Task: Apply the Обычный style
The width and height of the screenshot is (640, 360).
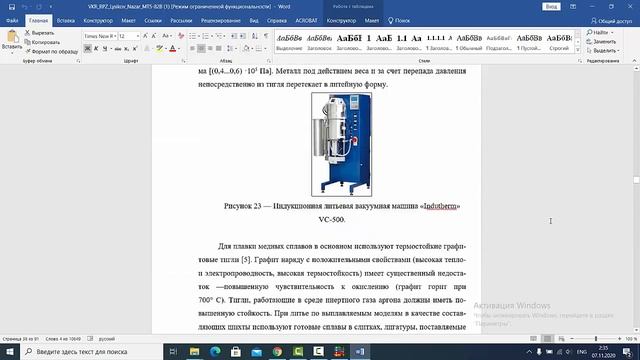Action: pos(469,42)
